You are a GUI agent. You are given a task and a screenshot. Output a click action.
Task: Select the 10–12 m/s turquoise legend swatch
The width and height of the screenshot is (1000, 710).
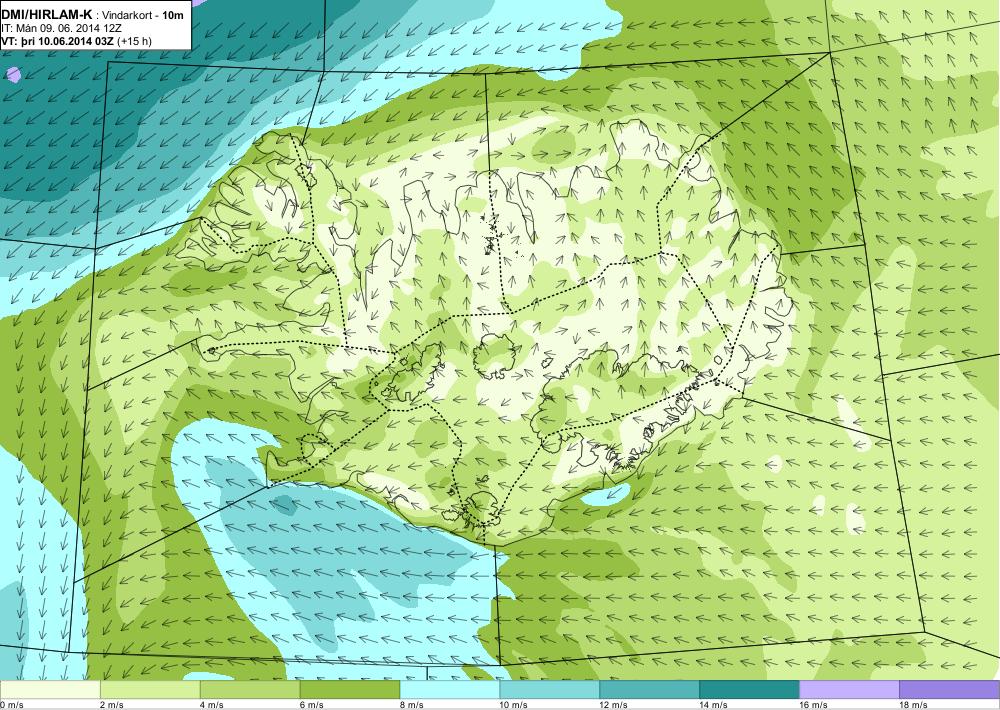pyautogui.click(x=550, y=690)
